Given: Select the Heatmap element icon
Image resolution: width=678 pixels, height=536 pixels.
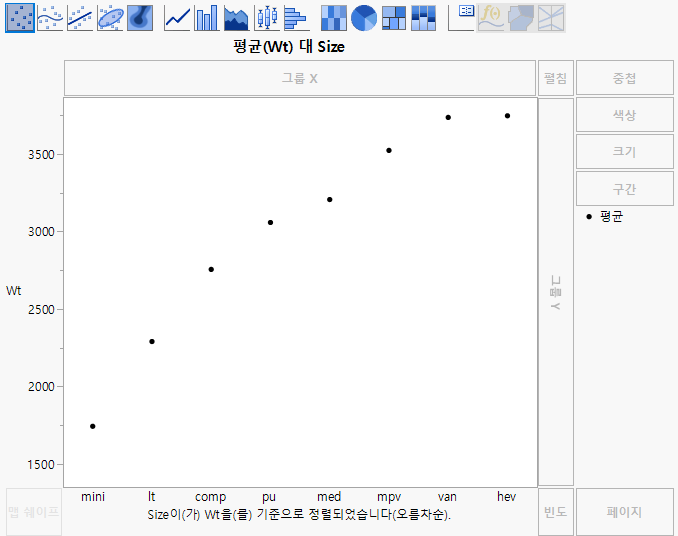Looking at the screenshot, I should pos(334,18).
